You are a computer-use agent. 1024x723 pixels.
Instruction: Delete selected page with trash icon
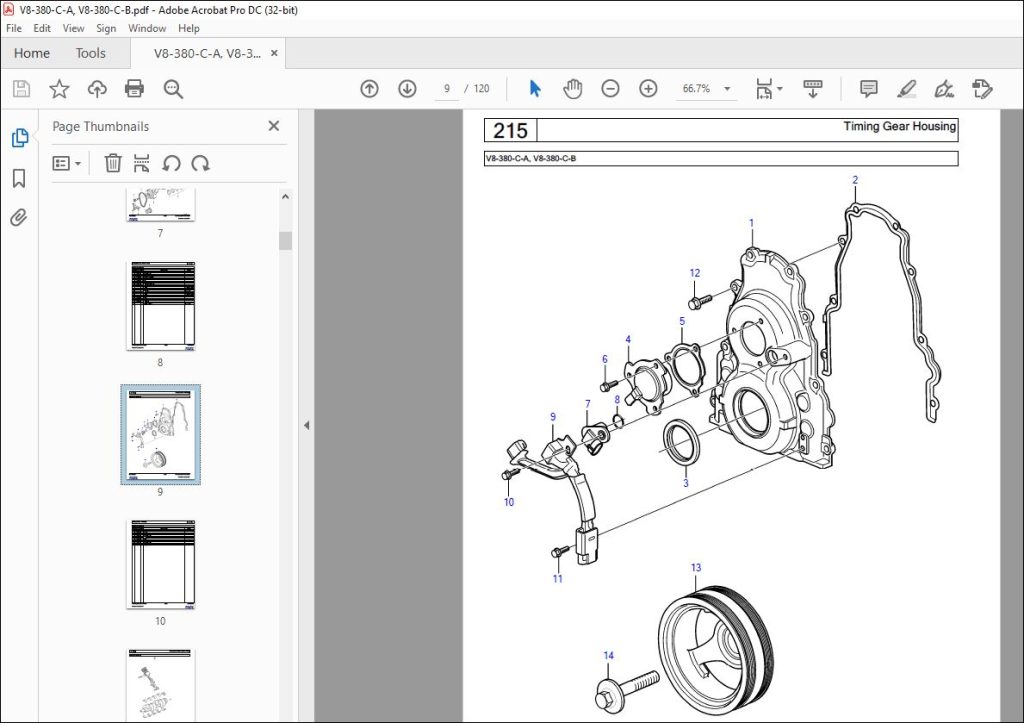tap(113, 163)
